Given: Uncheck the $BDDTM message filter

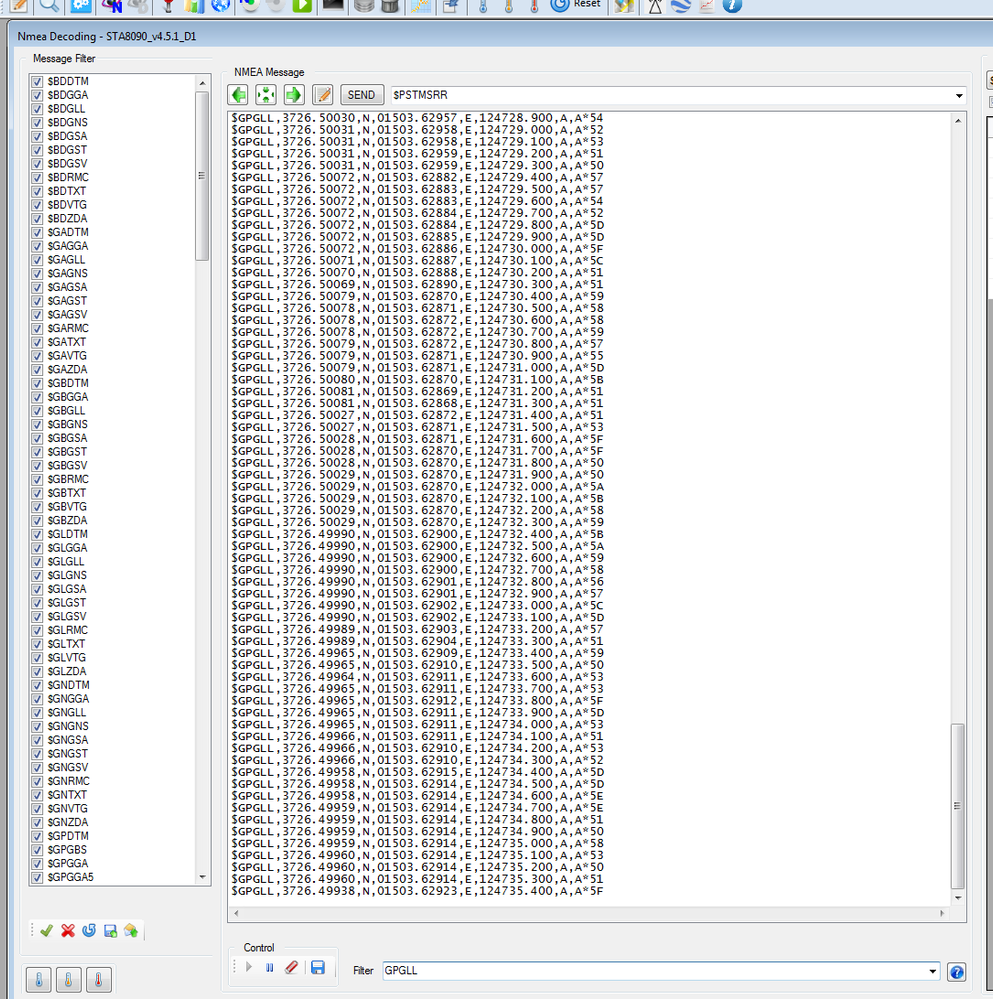Looking at the screenshot, I should [x=37, y=82].
